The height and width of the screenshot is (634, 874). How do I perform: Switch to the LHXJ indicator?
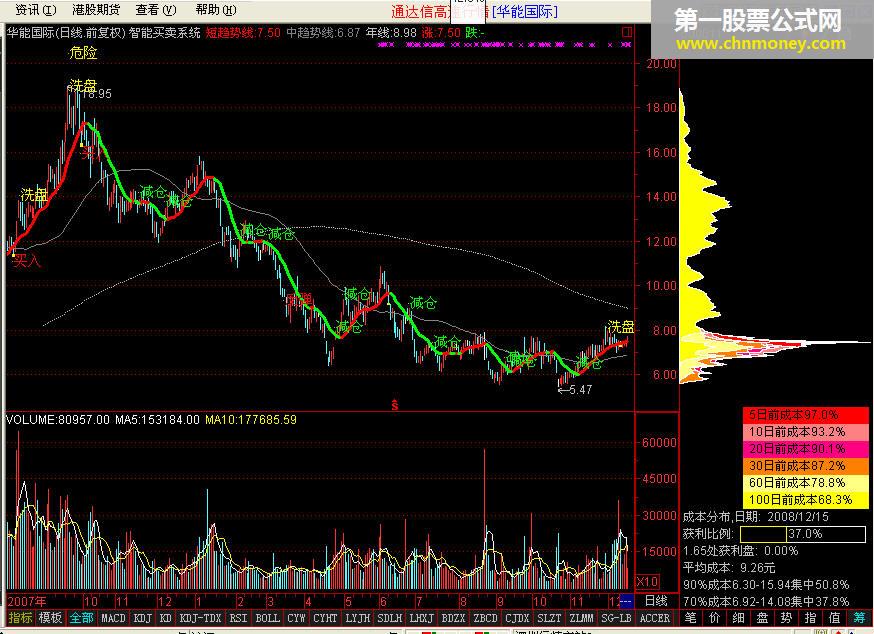tap(421, 618)
